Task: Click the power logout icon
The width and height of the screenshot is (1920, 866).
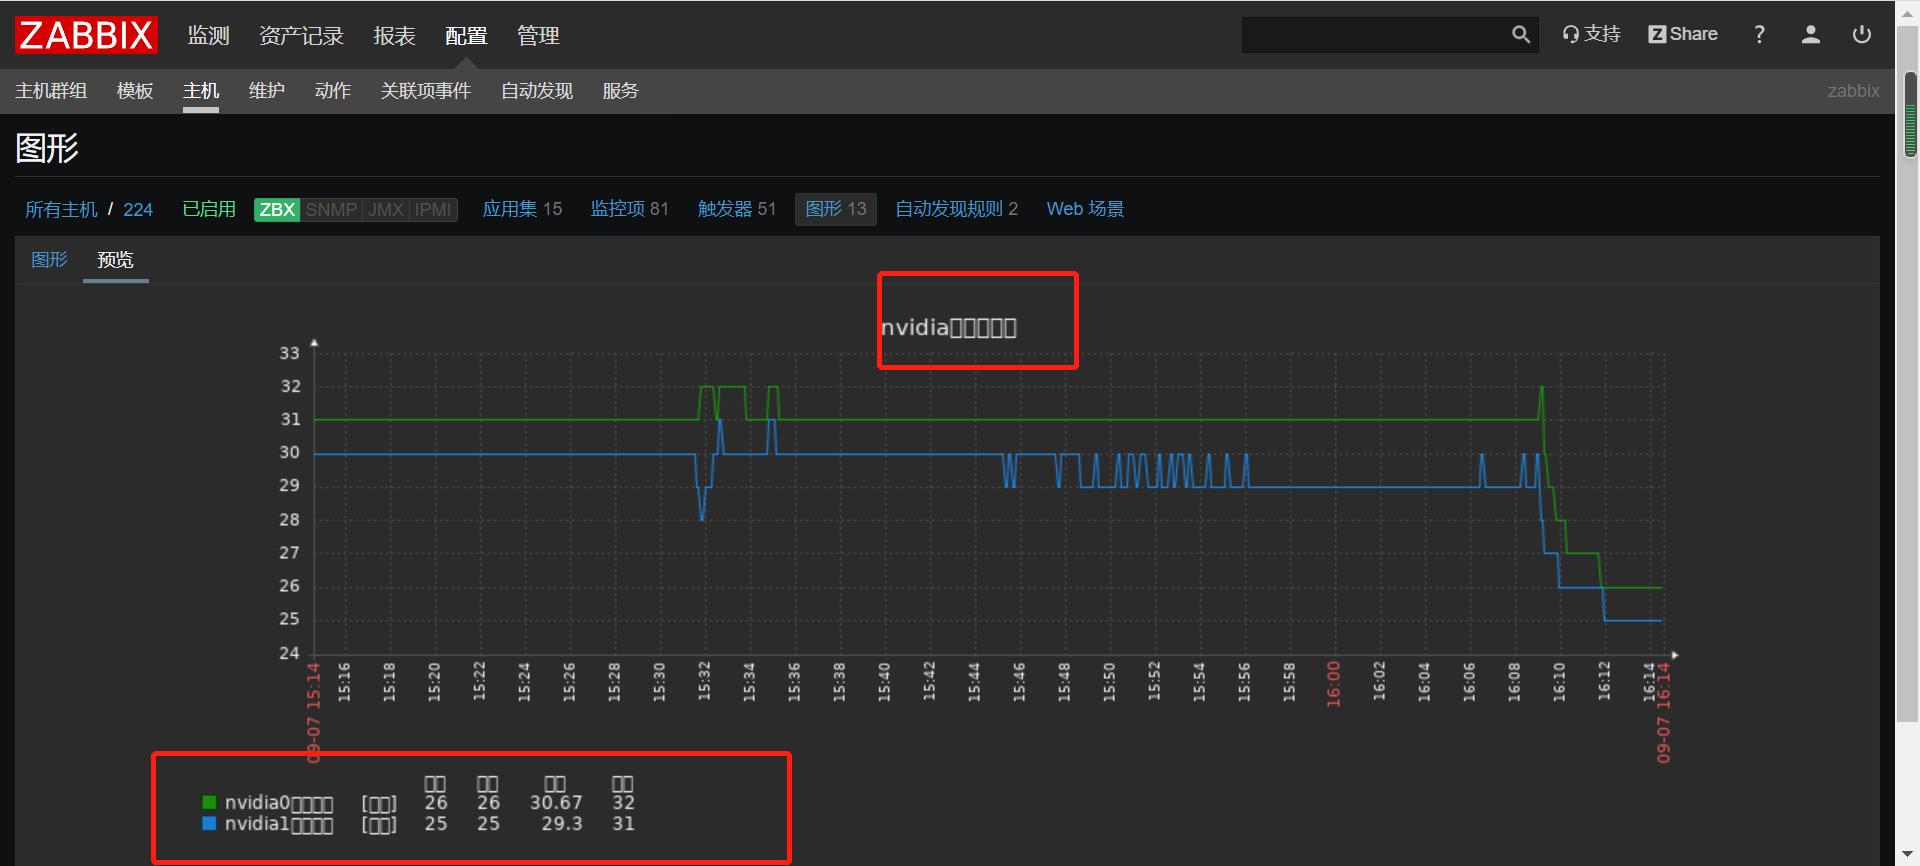Action: tap(1861, 35)
